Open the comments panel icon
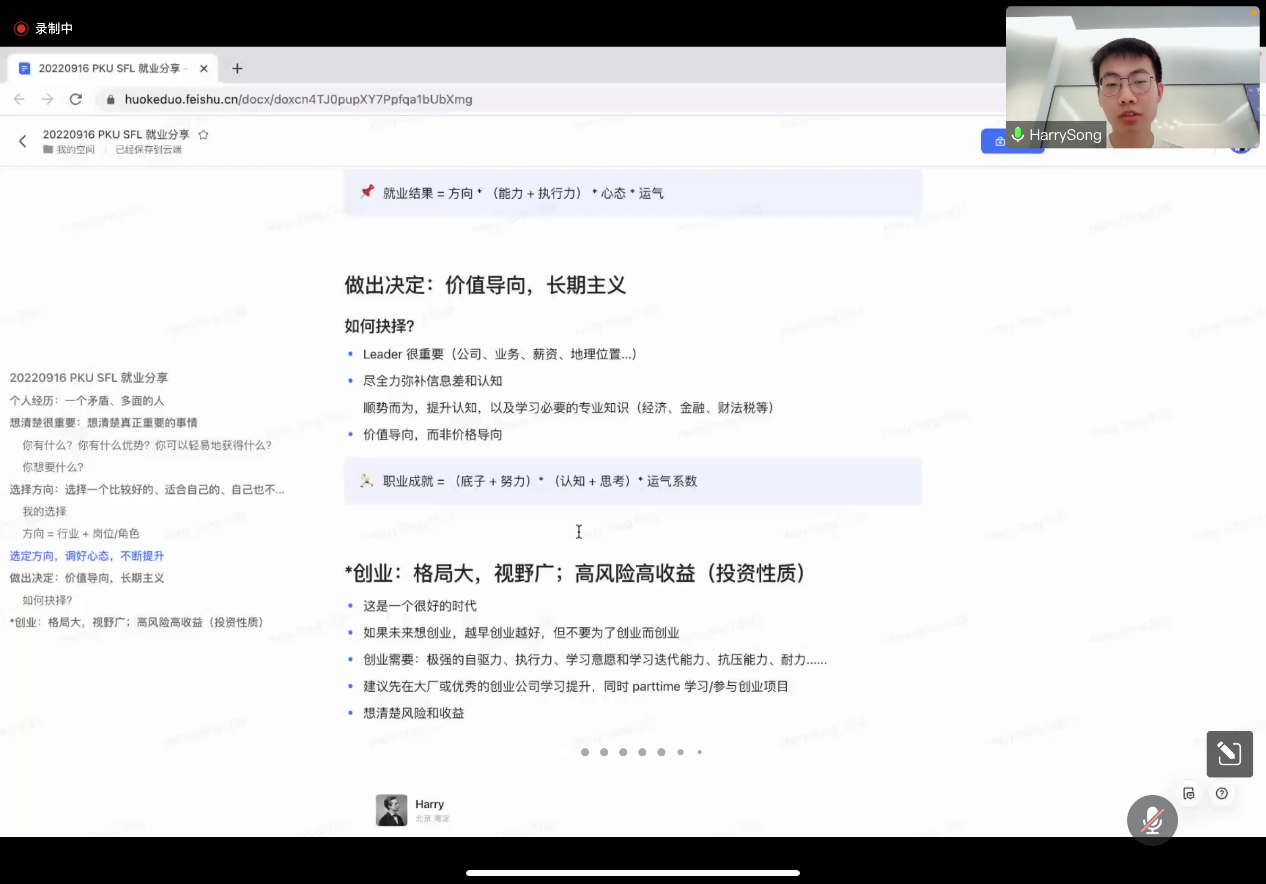Screen dimensions: 1266x884 (1188, 793)
